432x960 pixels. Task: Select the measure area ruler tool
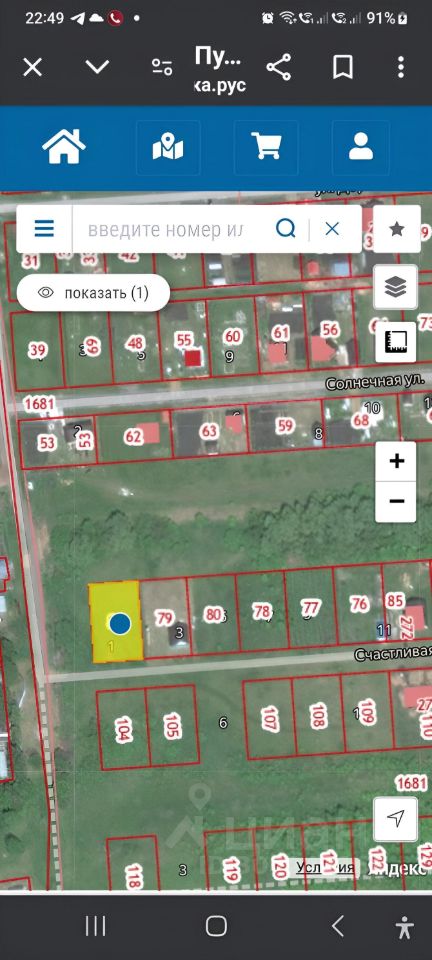pyautogui.click(x=396, y=342)
